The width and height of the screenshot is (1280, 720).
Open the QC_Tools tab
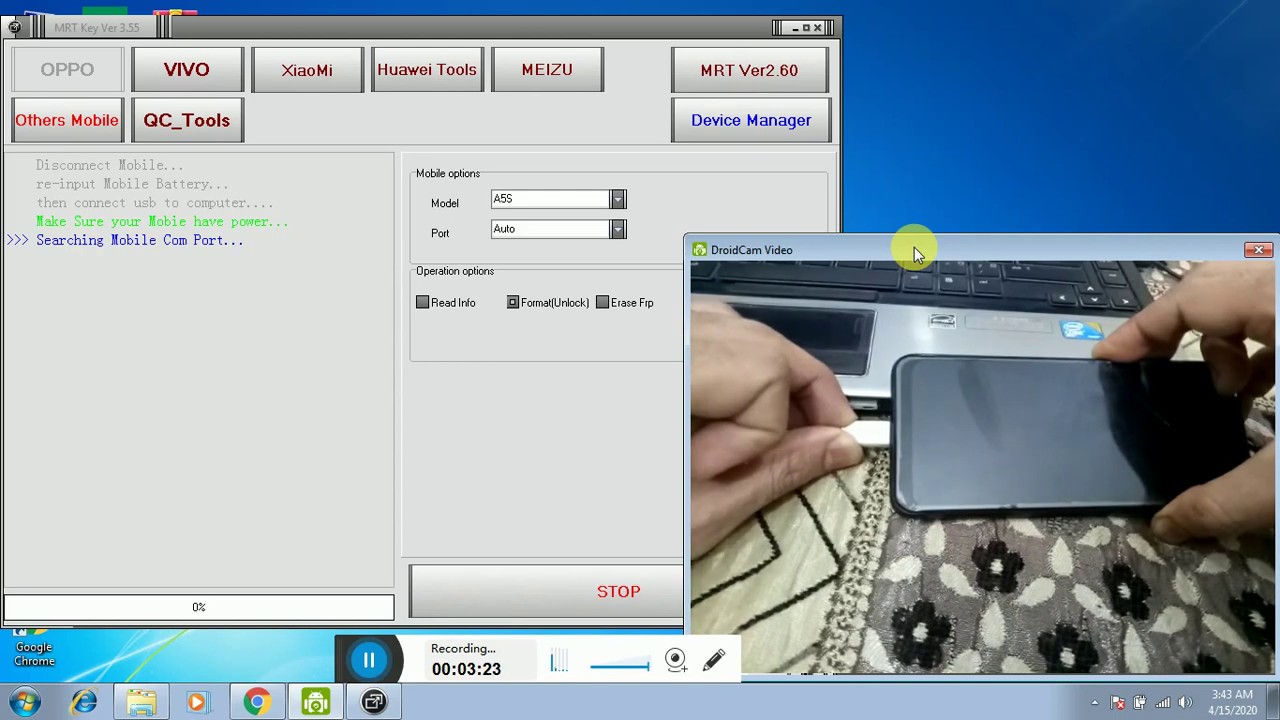(x=187, y=120)
